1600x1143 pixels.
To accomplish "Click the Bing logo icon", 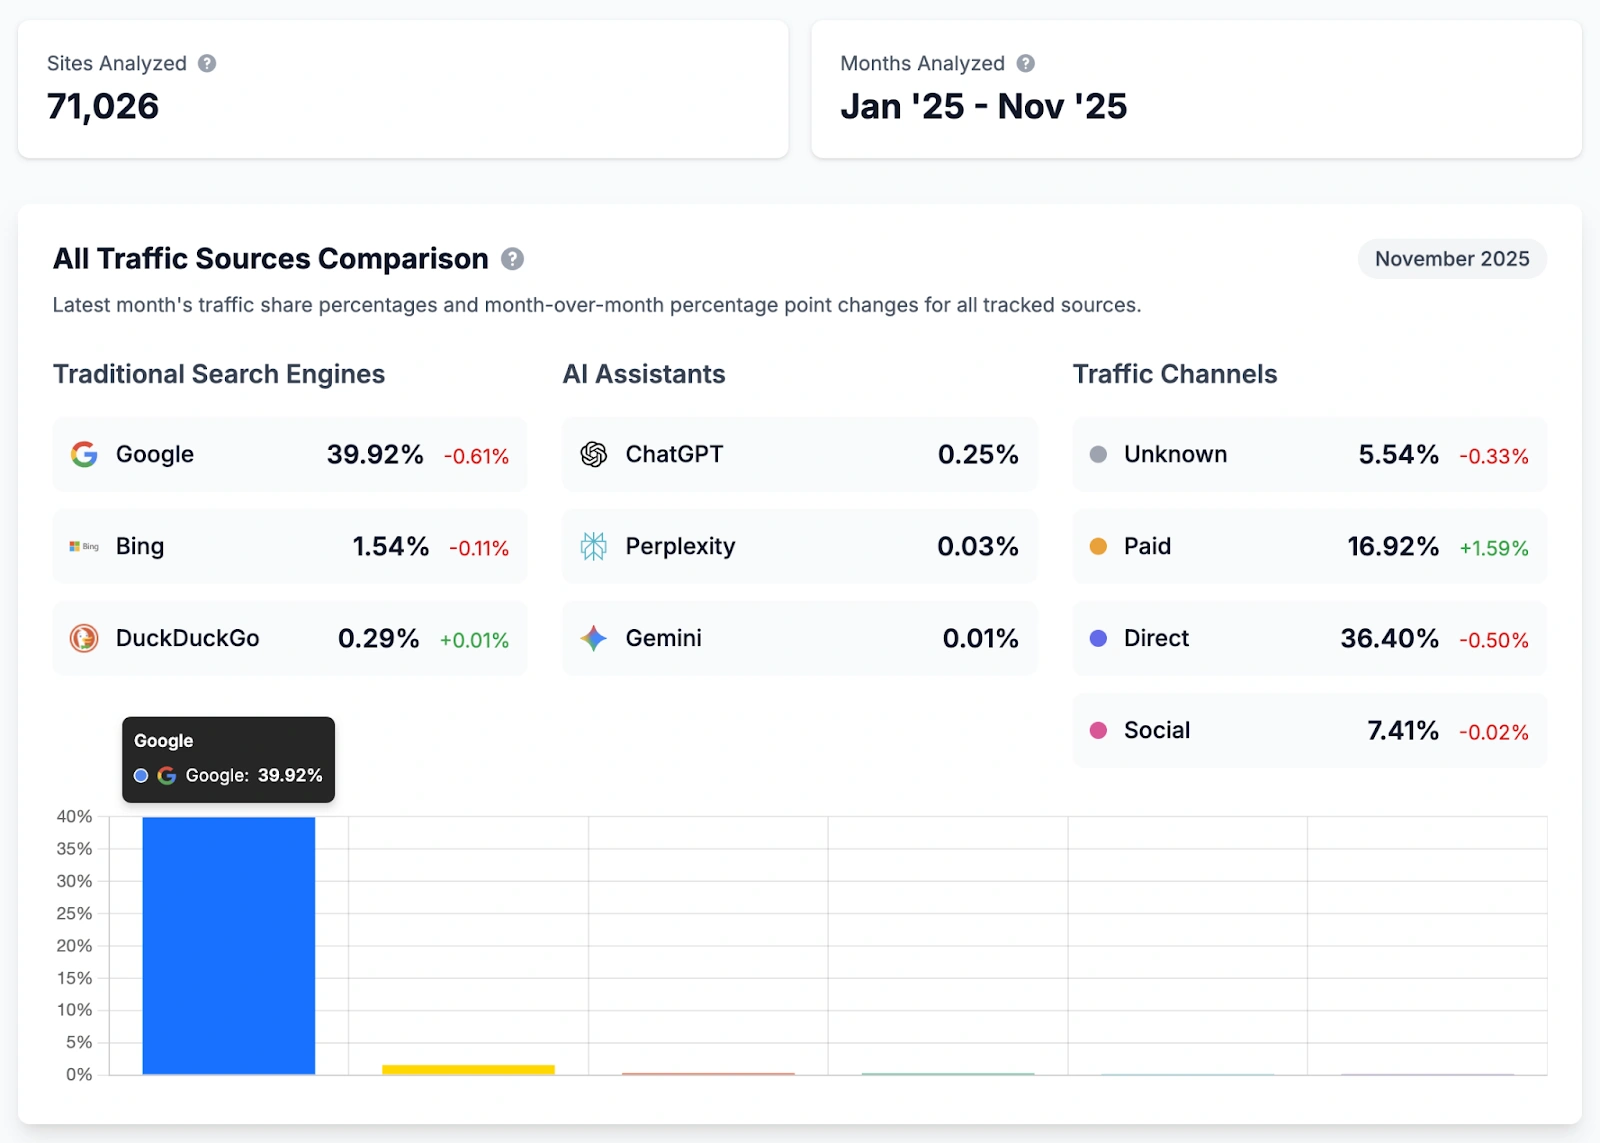I will pyautogui.click(x=84, y=546).
